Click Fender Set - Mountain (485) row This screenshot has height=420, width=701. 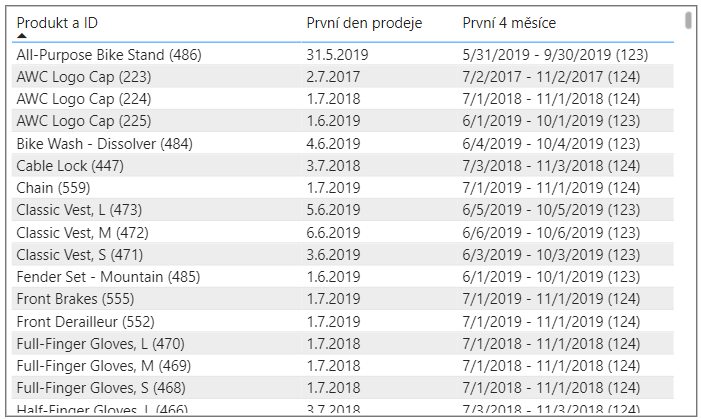[343, 276]
